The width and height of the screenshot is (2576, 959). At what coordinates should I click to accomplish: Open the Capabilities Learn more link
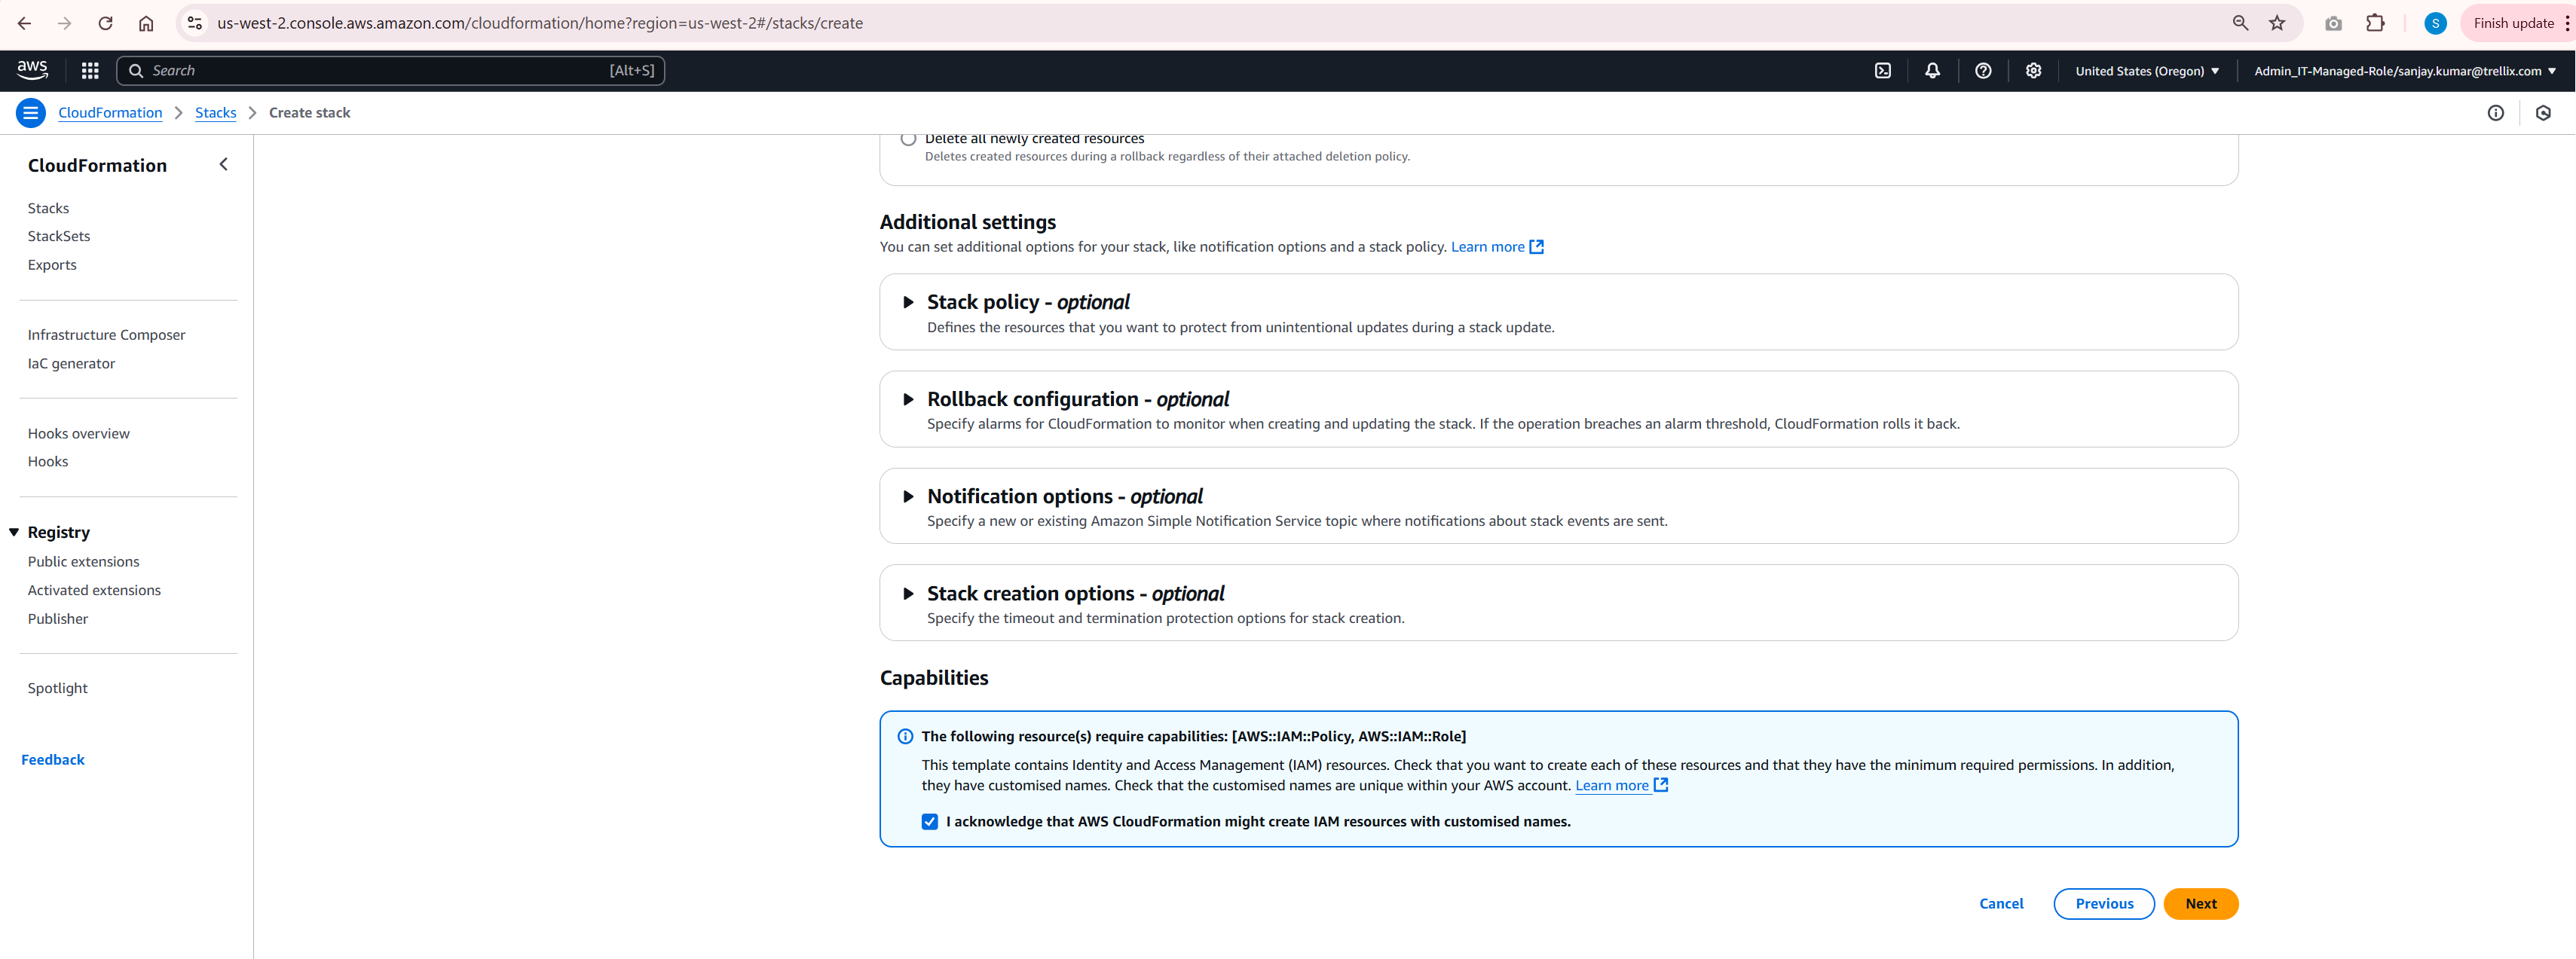point(1613,785)
